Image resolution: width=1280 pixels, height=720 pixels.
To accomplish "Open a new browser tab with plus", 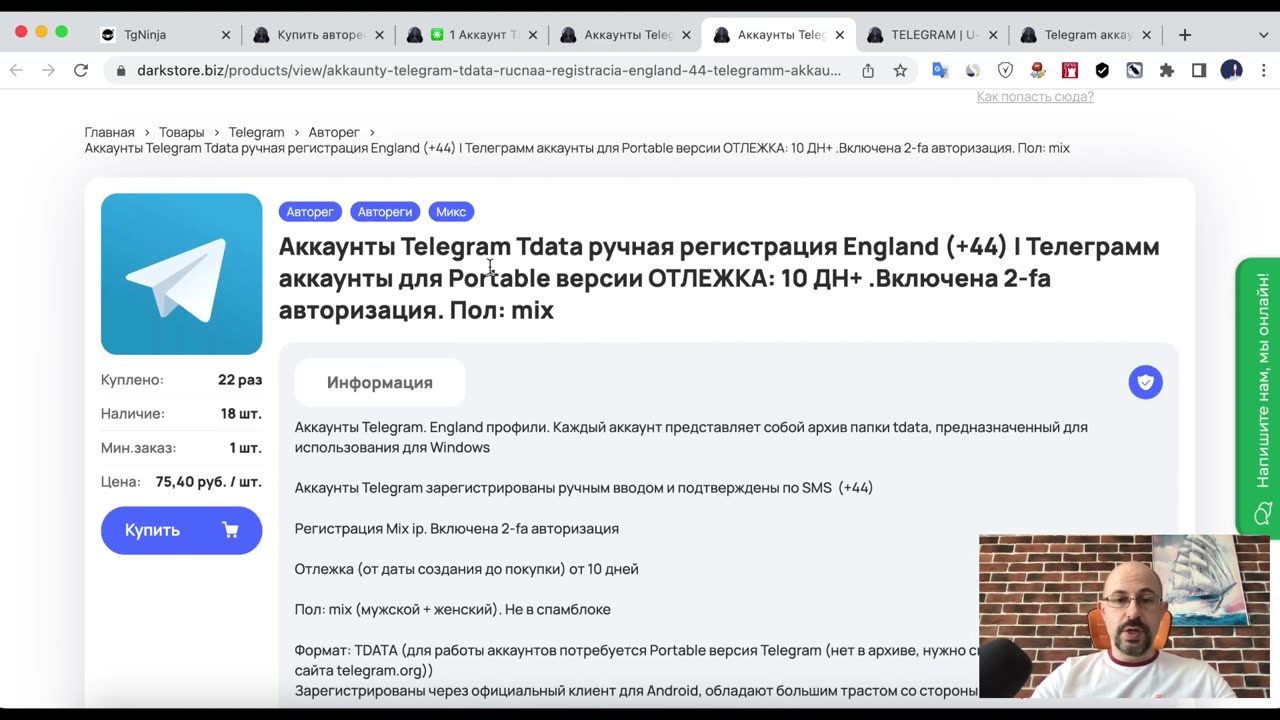I will click(x=1185, y=34).
